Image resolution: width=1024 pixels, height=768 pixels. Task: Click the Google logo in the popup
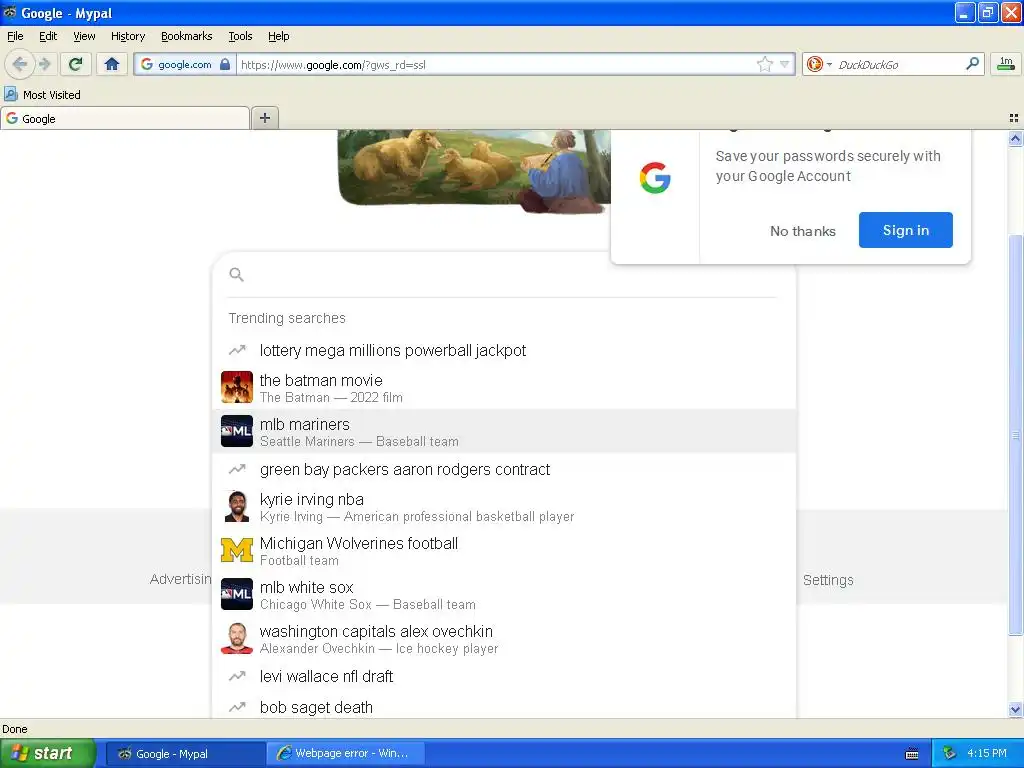click(655, 178)
